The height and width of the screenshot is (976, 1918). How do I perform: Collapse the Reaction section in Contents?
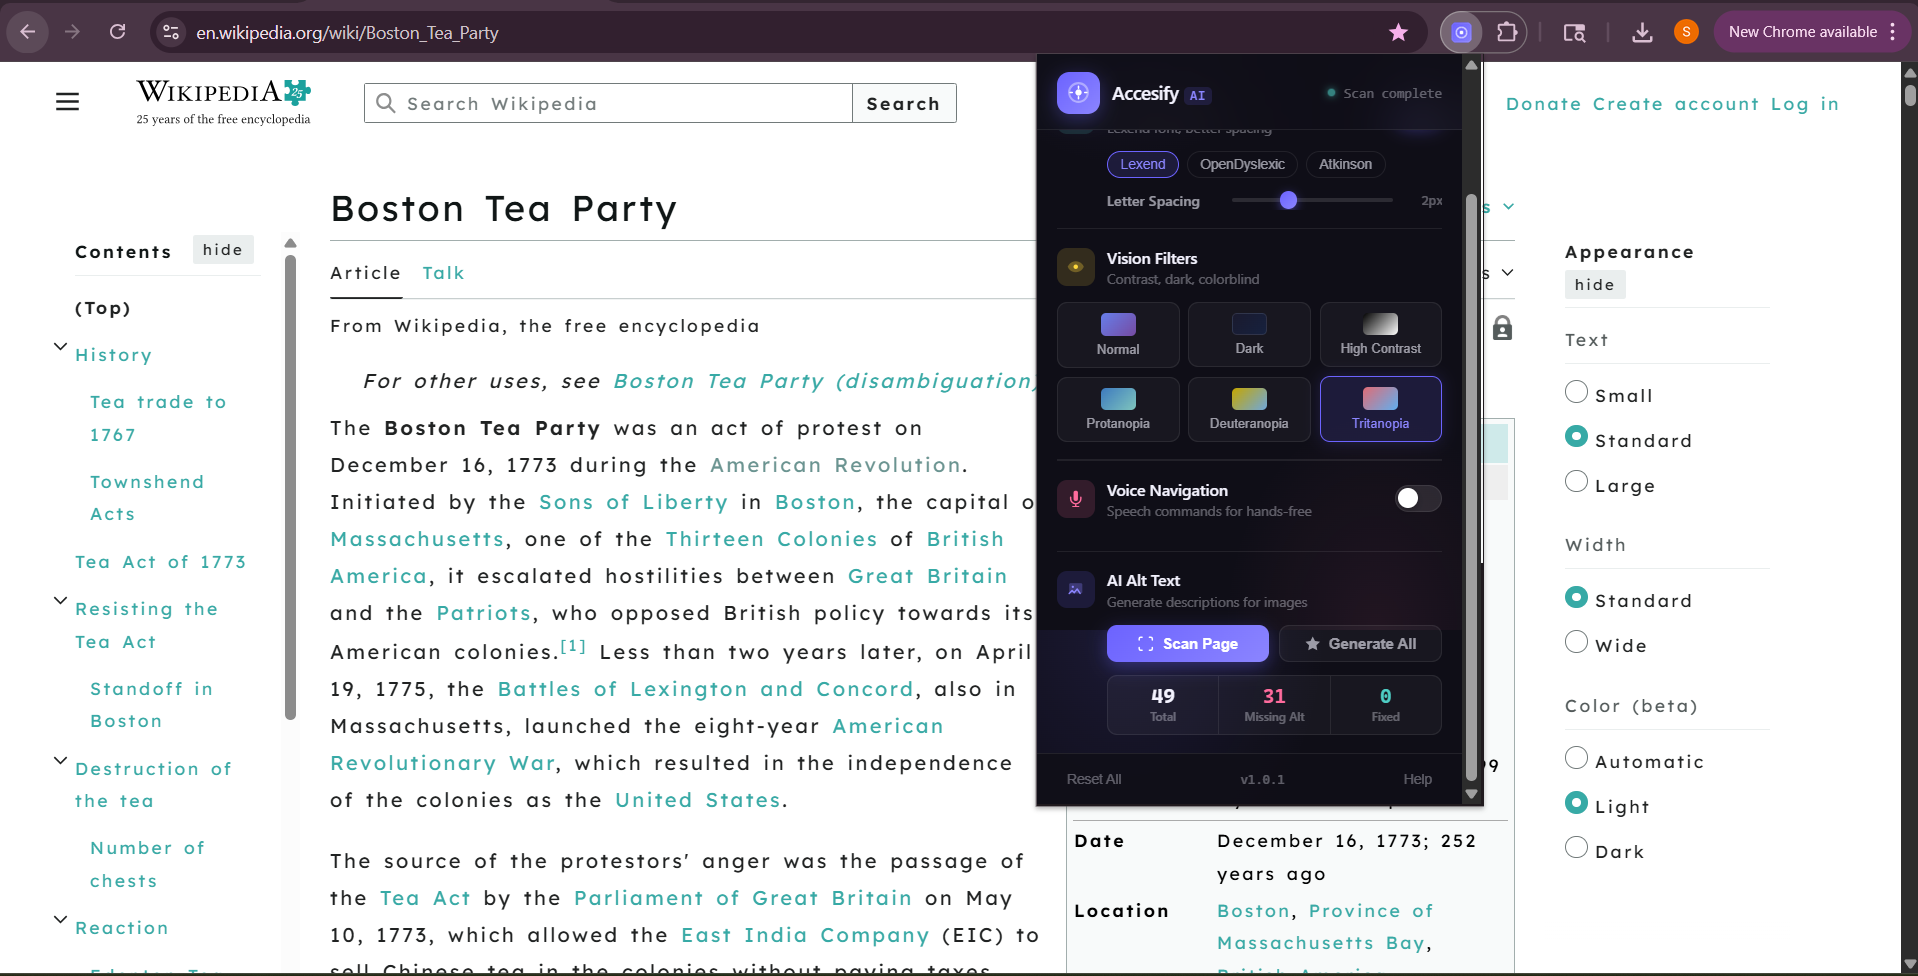pos(60,920)
